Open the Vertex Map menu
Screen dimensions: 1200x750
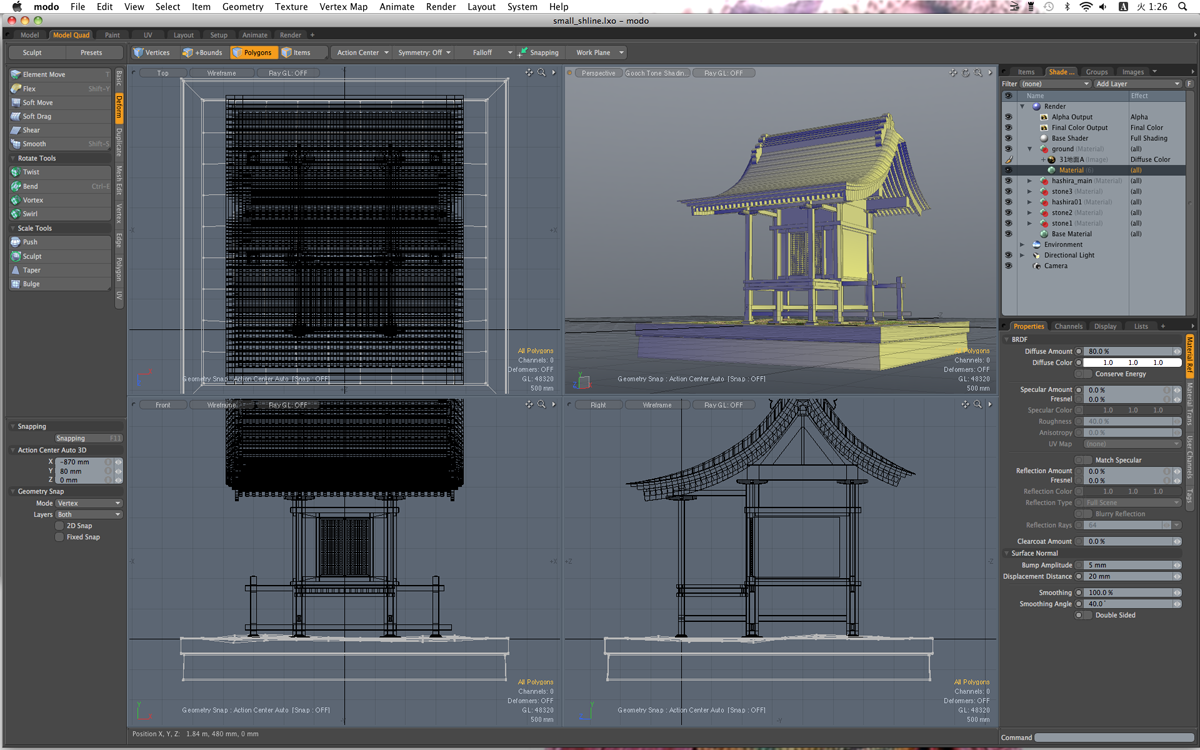point(343,7)
